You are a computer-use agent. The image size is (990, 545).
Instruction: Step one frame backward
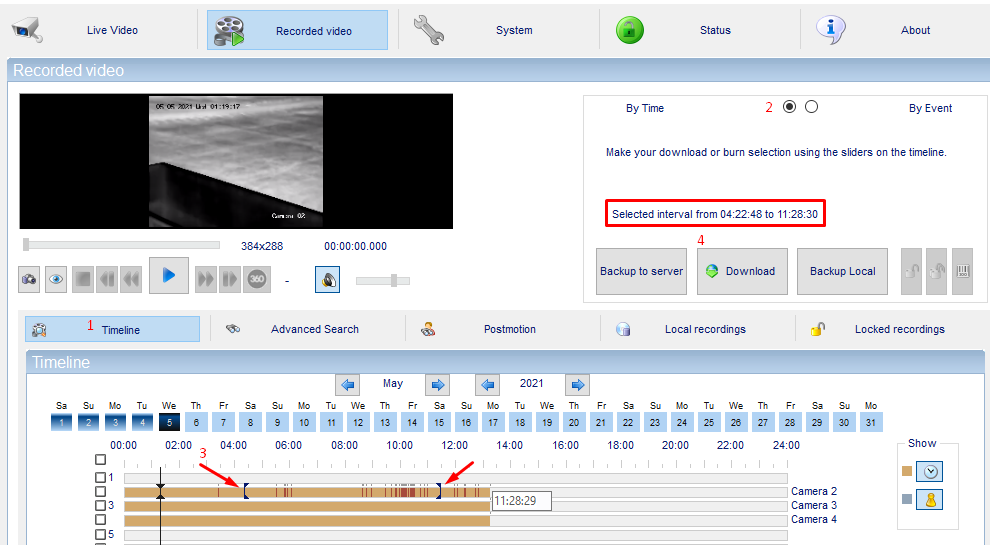(107, 279)
